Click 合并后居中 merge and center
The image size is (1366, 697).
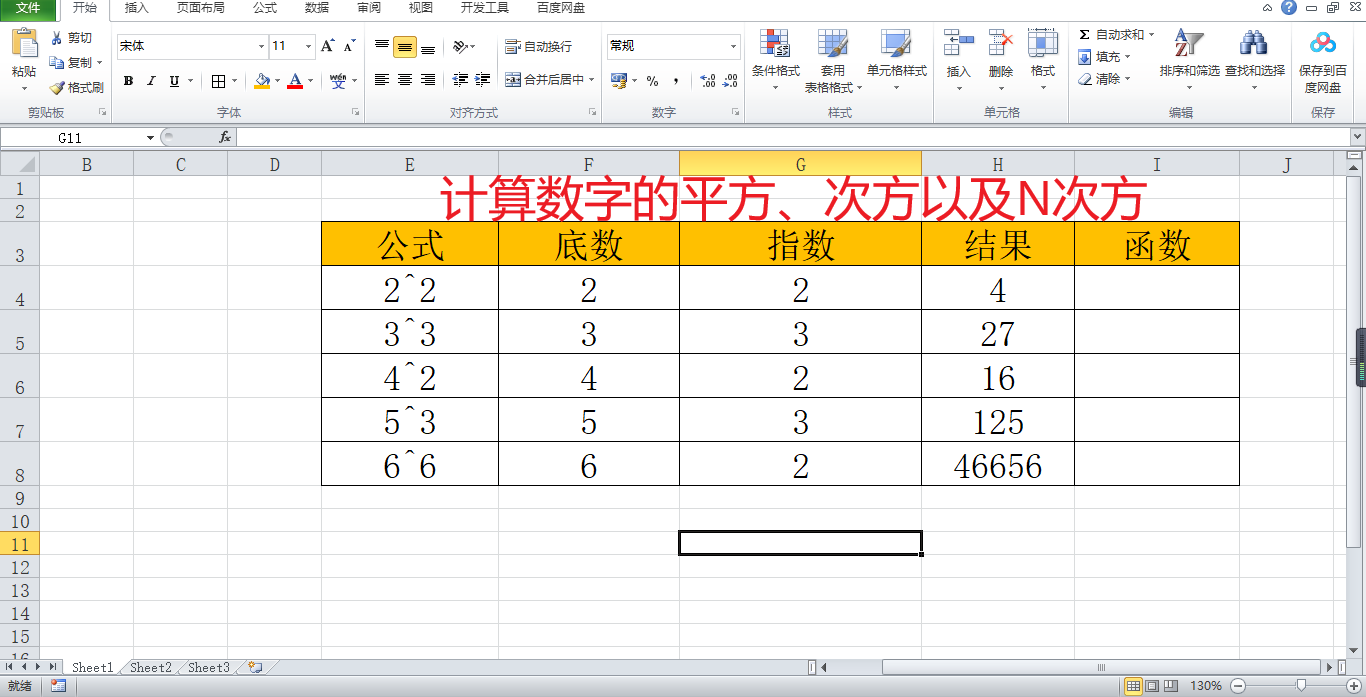[x=544, y=80]
